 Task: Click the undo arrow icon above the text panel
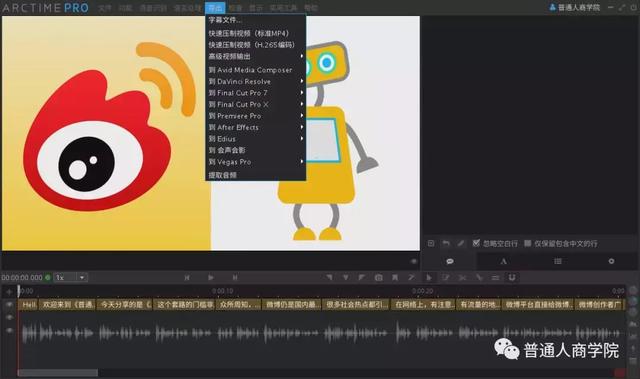point(446,244)
